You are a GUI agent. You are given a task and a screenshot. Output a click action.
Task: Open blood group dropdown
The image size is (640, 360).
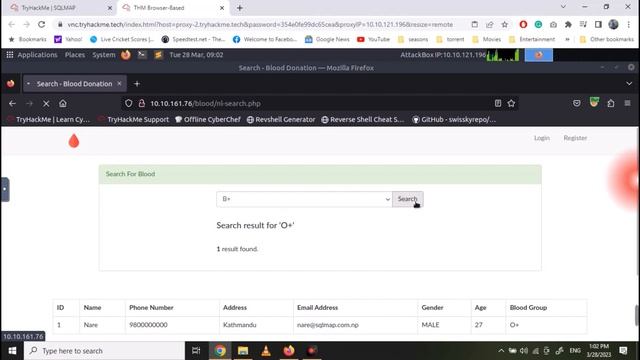[304, 199]
